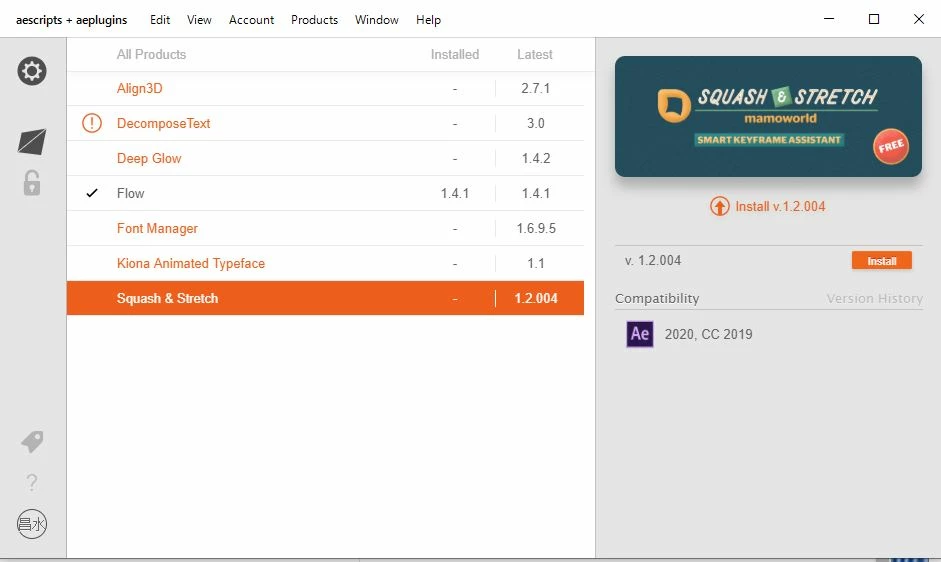The height and width of the screenshot is (562, 941).
Task: Click the DecomposeText warning exclamation icon
Action: [x=92, y=123]
